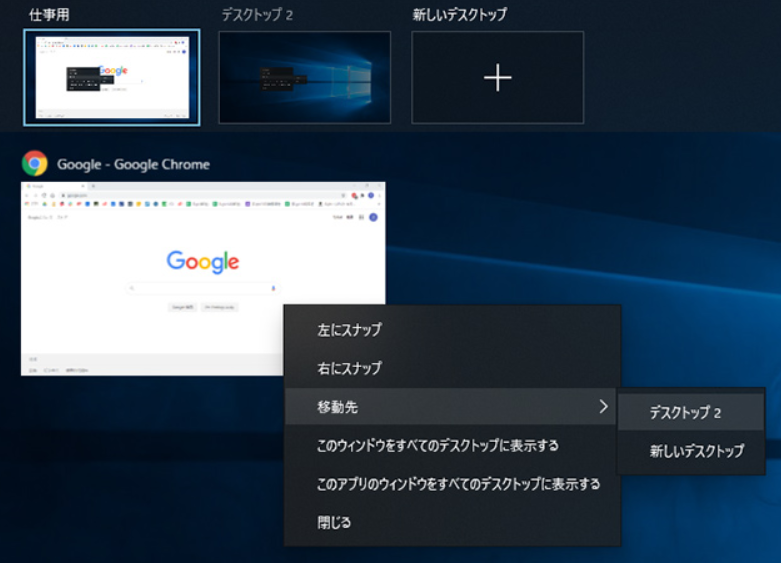Viewport: 781px width, 563px height.
Task: Click the 新しいデスクトップ label at top
Action: [459, 14]
